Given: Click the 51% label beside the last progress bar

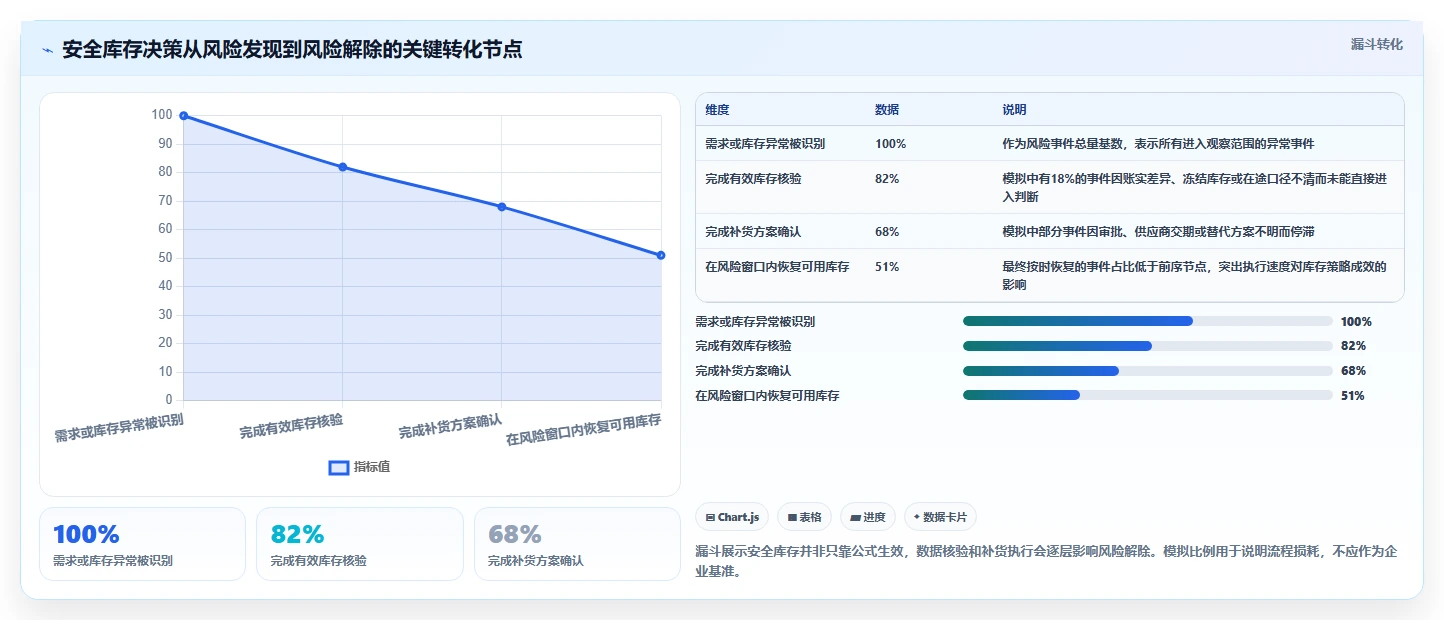Looking at the screenshot, I should [1352, 396].
